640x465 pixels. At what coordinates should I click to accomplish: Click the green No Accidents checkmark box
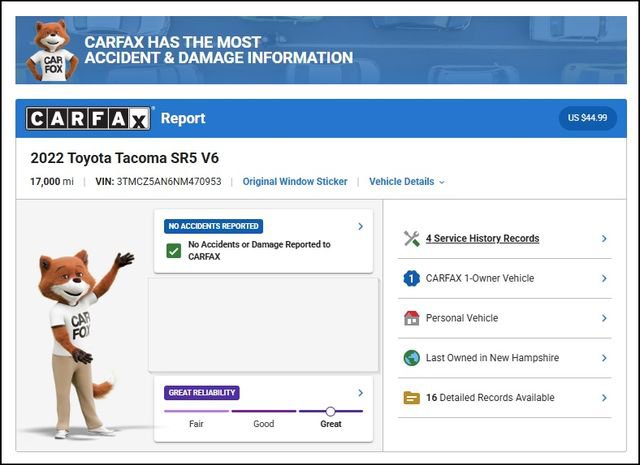click(174, 250)
